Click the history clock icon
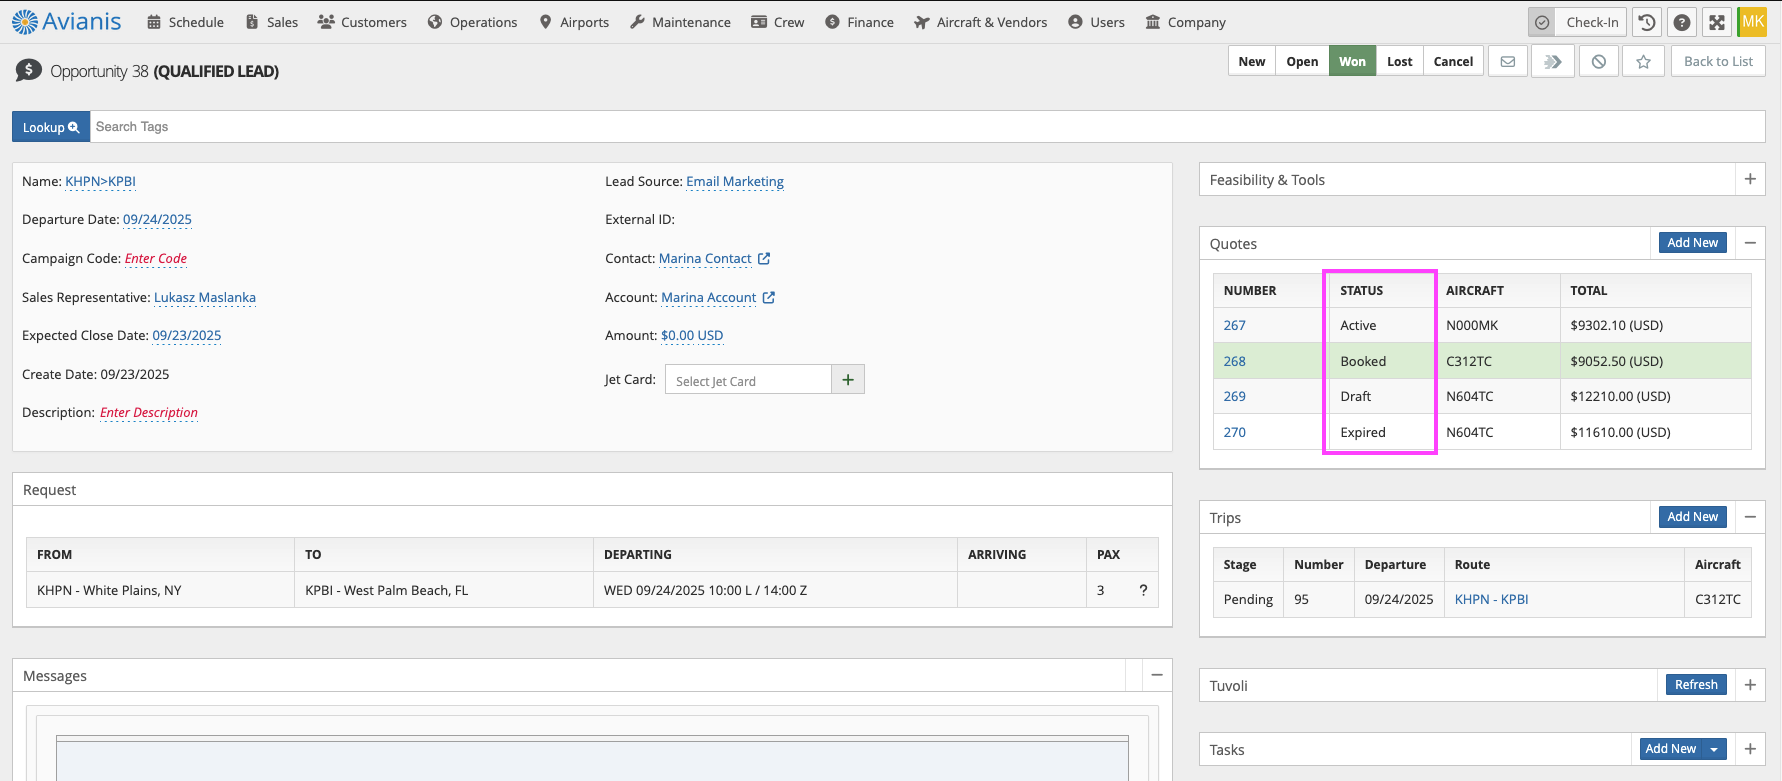Image resolution: width=1782 pixels, height=781 pixels. point(1647,22)
